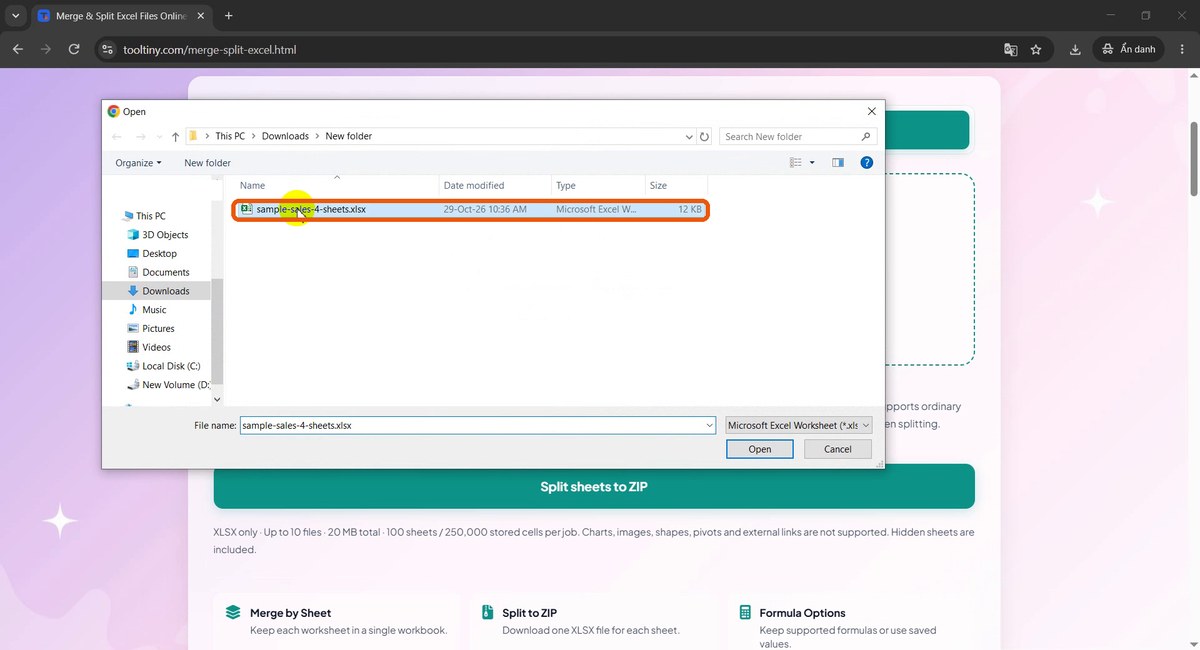Open Pictures in navigation pane
The height and width of the screenshot is (650, 1200).
click(x=151, y=328)
